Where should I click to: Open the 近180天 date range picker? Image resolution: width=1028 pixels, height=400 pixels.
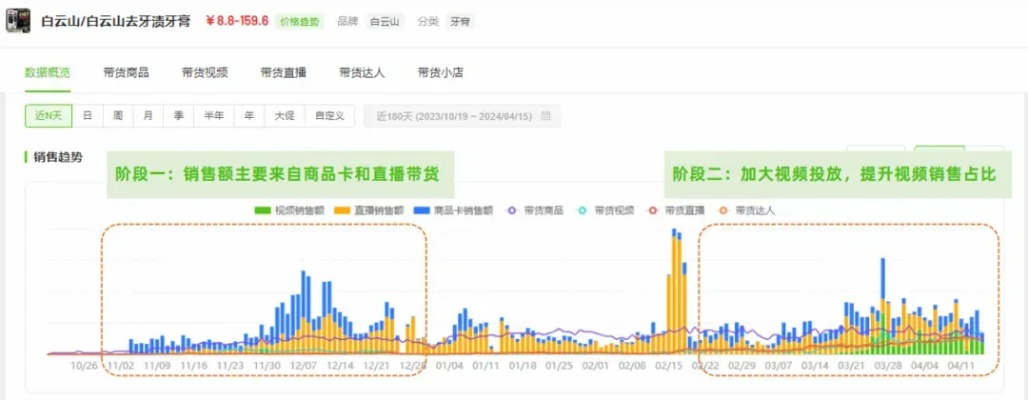[x=462, y=116]
